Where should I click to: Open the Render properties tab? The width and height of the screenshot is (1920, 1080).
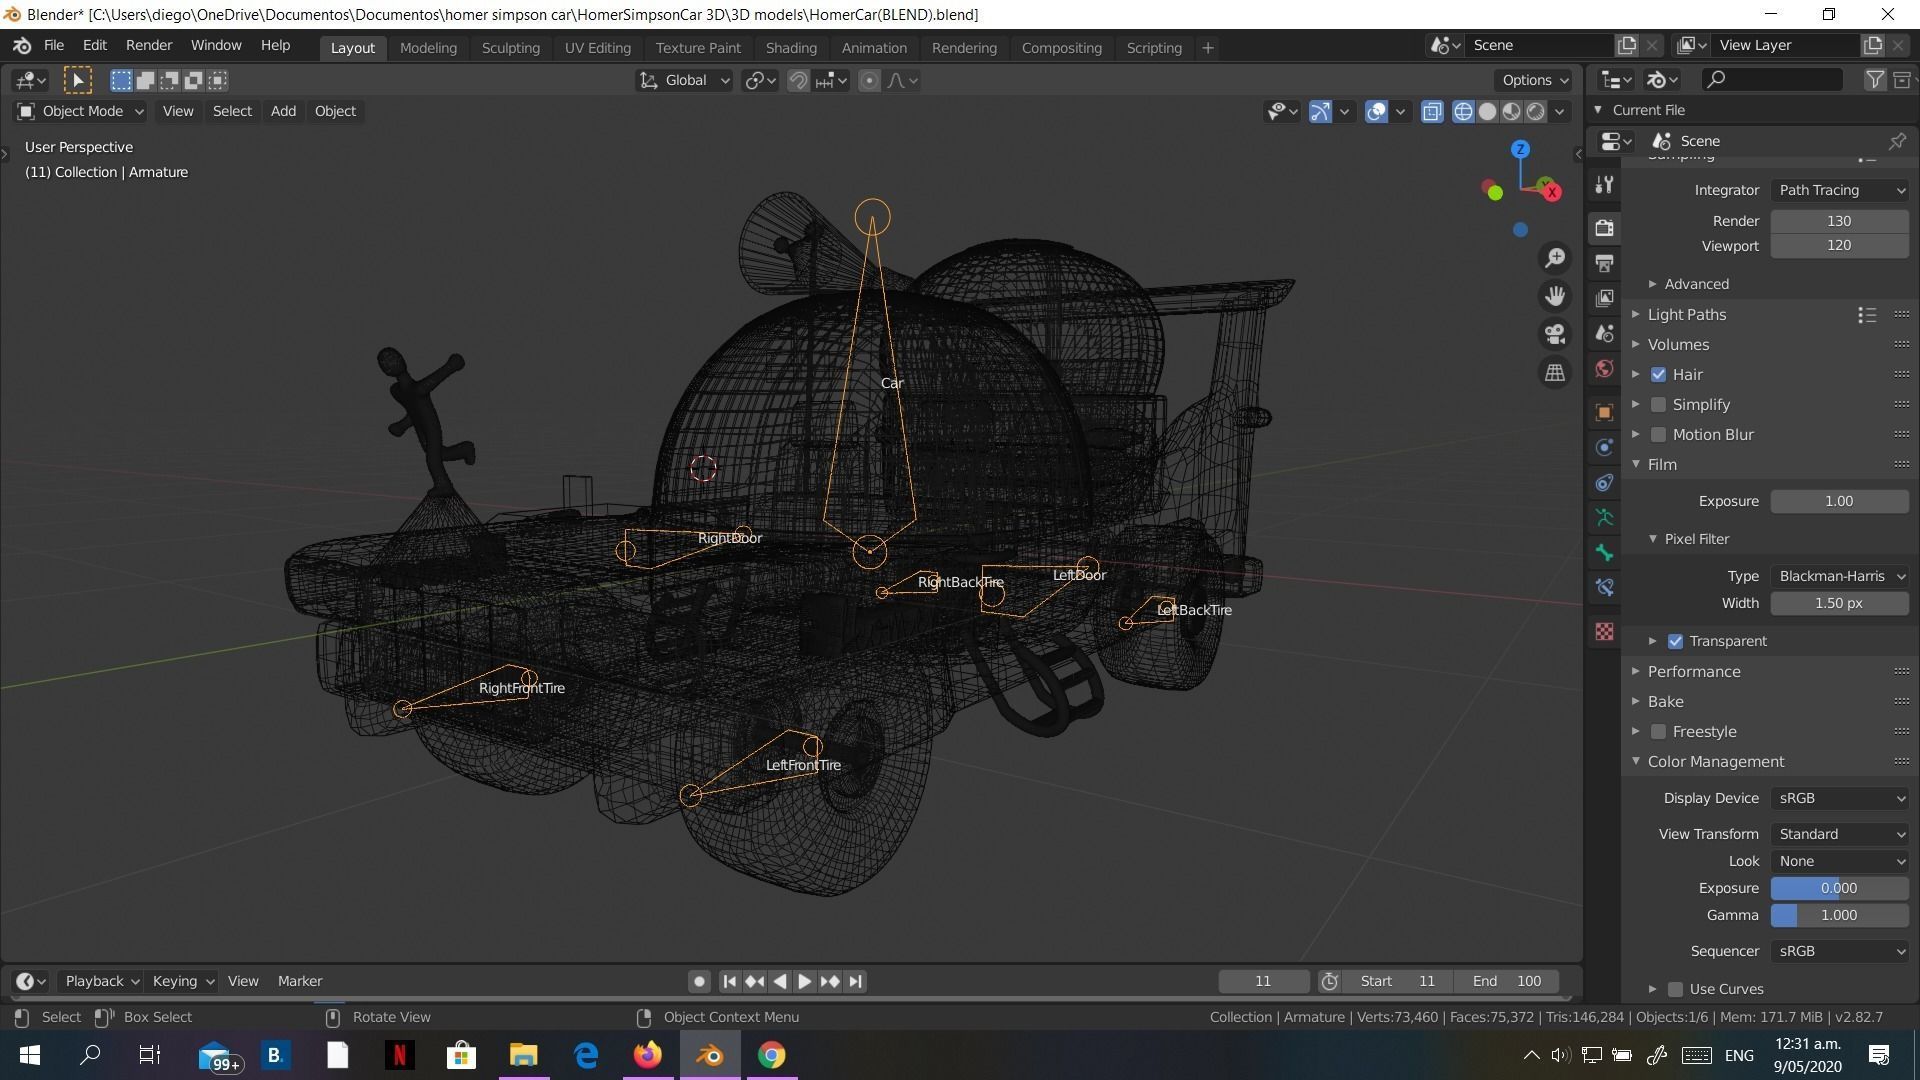1604,228
